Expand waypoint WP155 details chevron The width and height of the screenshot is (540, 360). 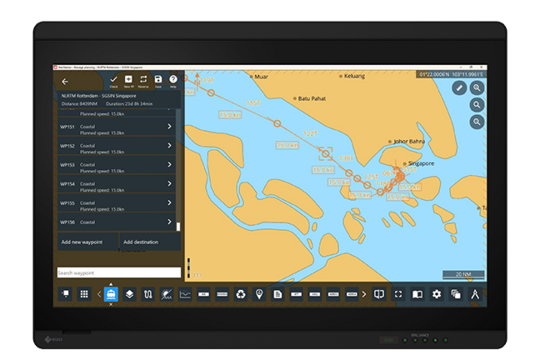pyautogui.click(x=169, y=203)
